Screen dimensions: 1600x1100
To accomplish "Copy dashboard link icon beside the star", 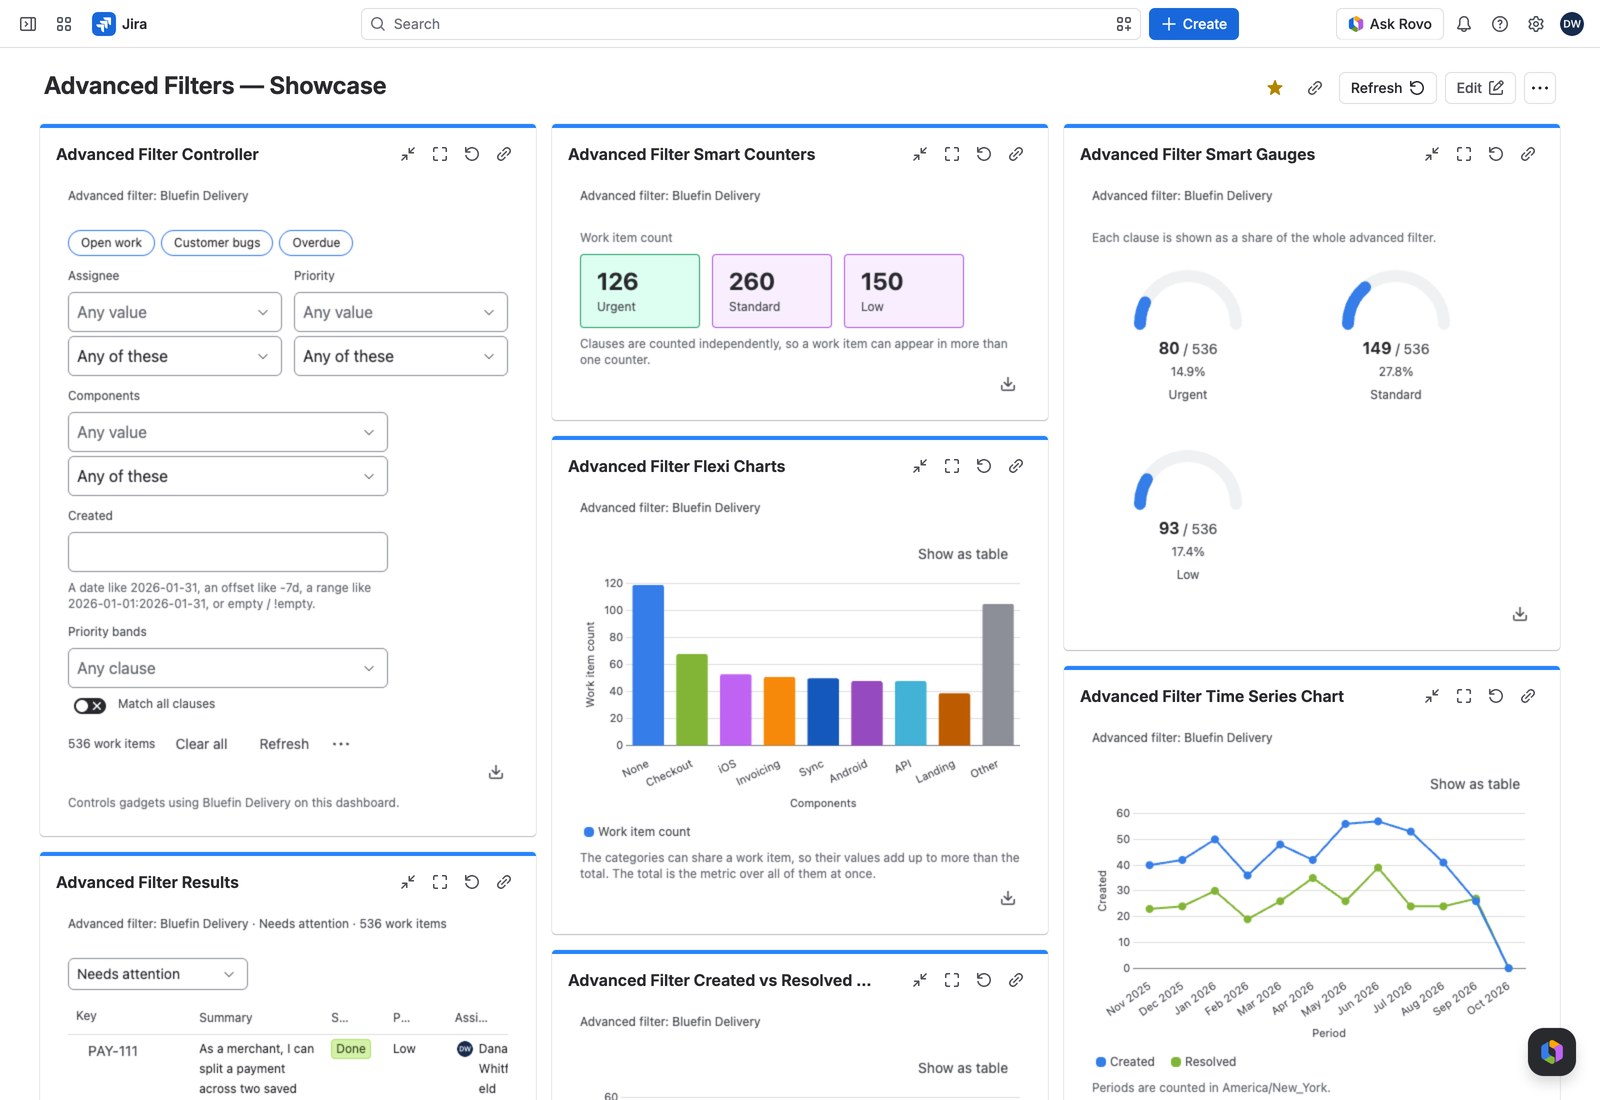I will pyautogui.click(x=1315, y=88).
